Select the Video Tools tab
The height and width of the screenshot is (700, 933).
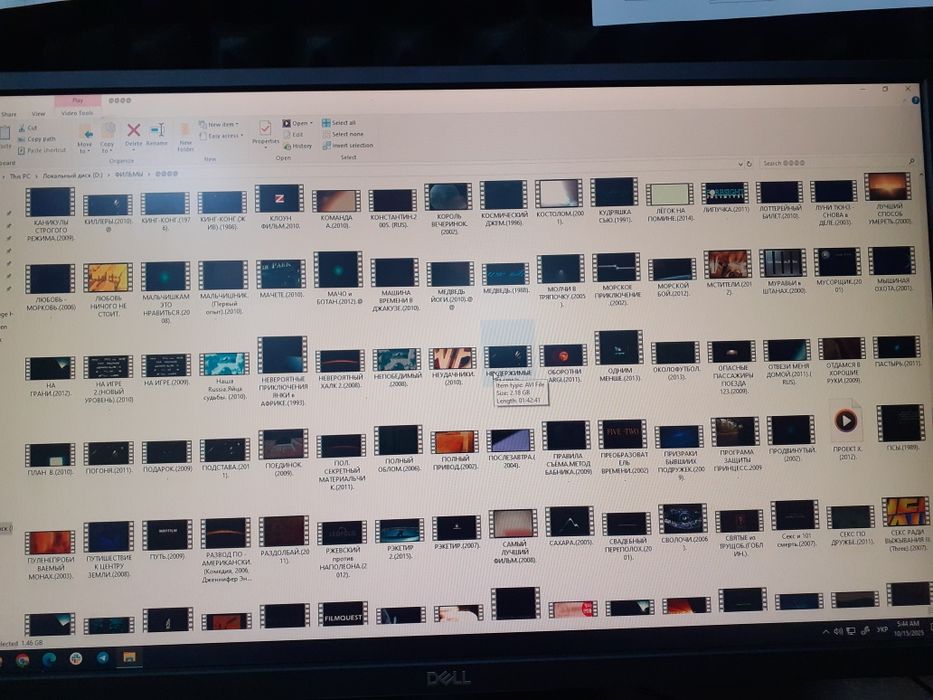(x=77, y=112)
